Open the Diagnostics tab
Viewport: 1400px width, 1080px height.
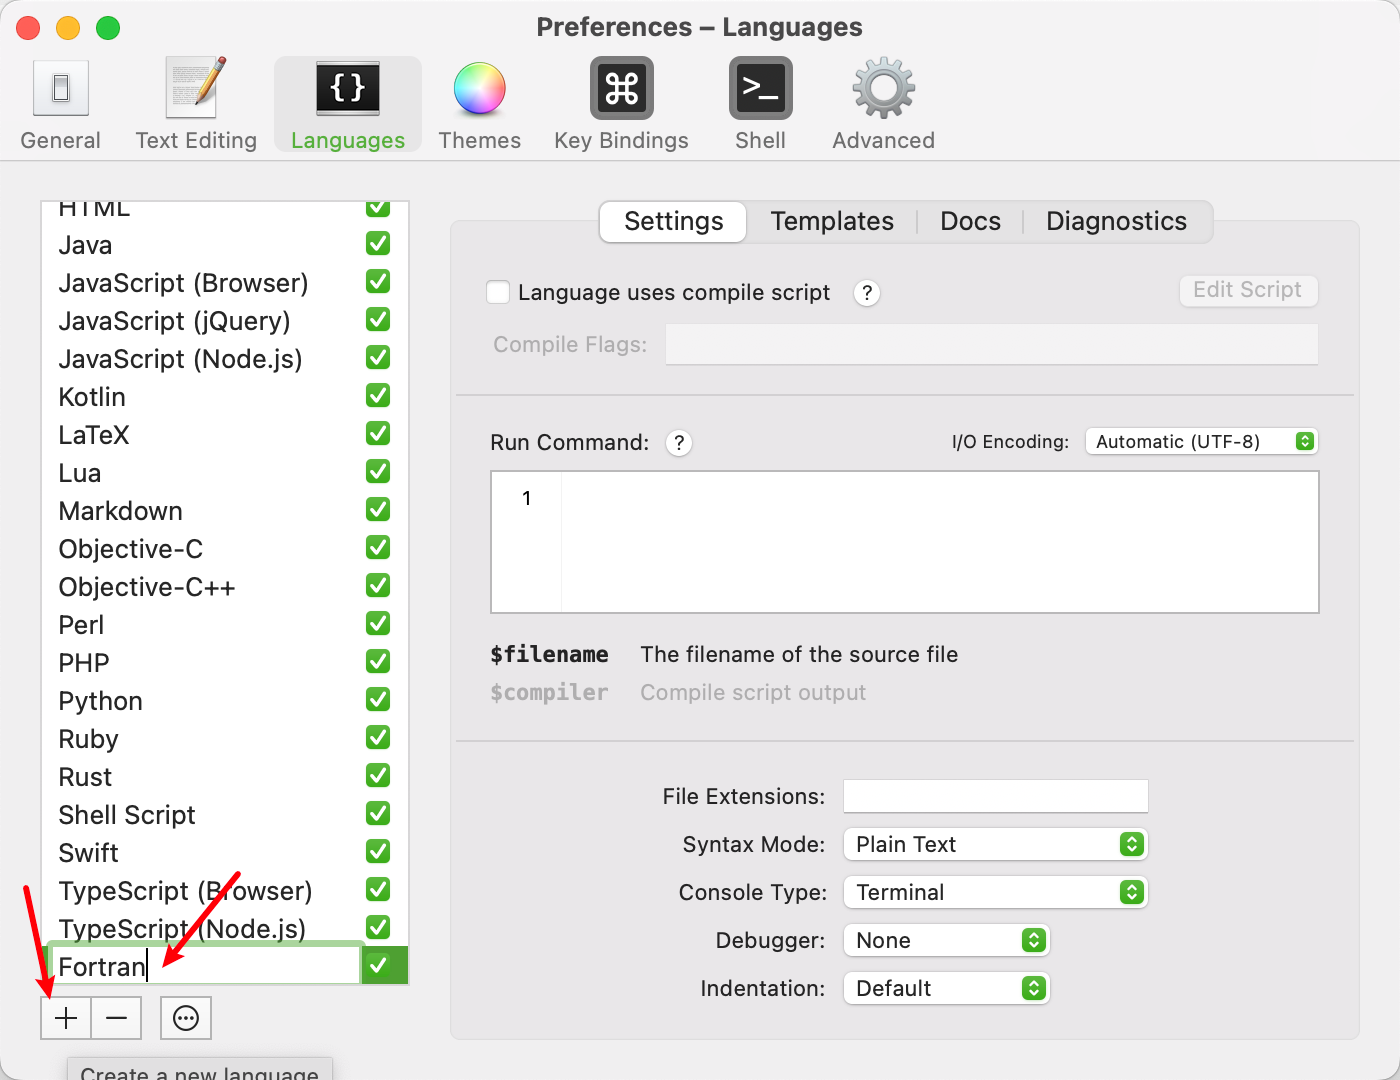[1116, 221]
